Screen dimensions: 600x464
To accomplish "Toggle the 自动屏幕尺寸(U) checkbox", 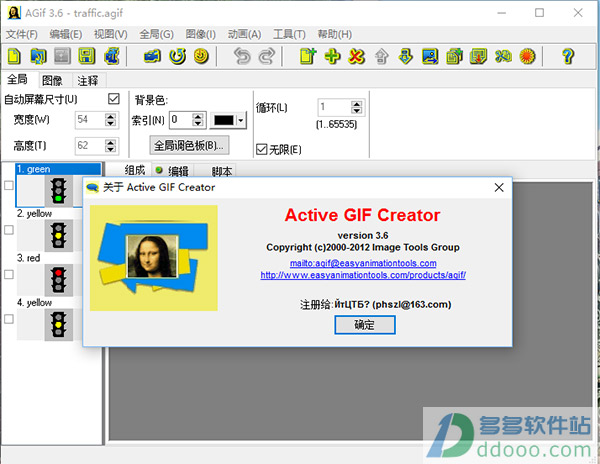I will tap(114, 99).
